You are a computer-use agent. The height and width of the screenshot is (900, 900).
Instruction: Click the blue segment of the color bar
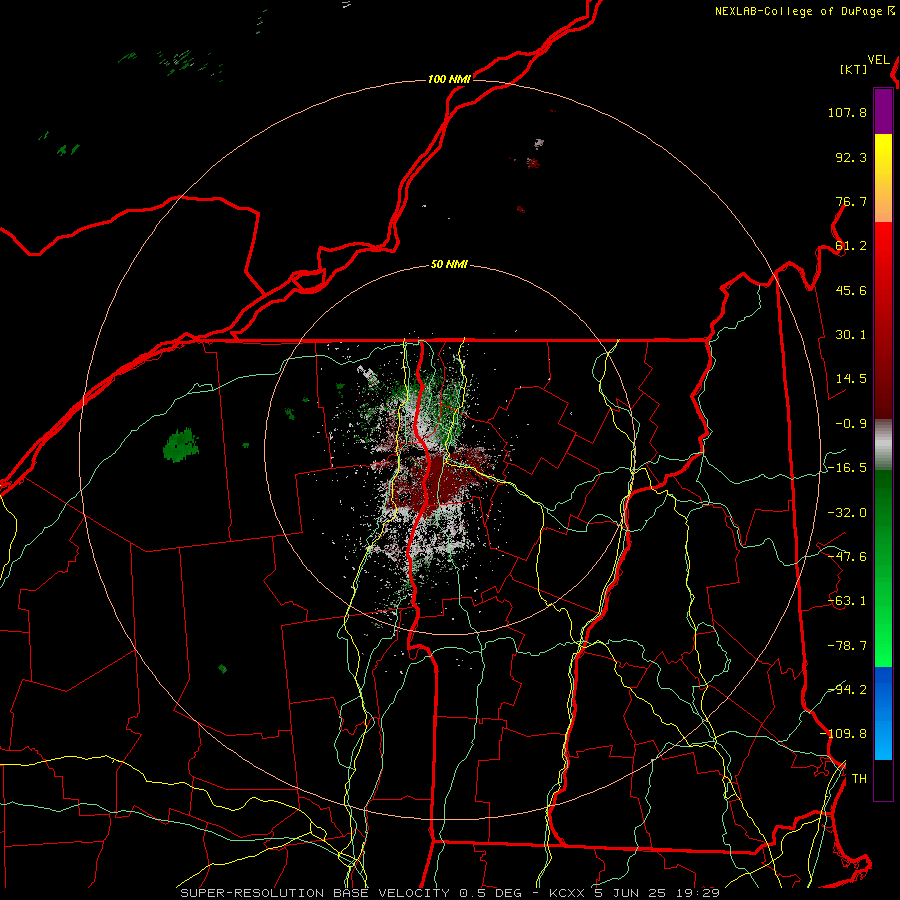[x=883, y=713]
